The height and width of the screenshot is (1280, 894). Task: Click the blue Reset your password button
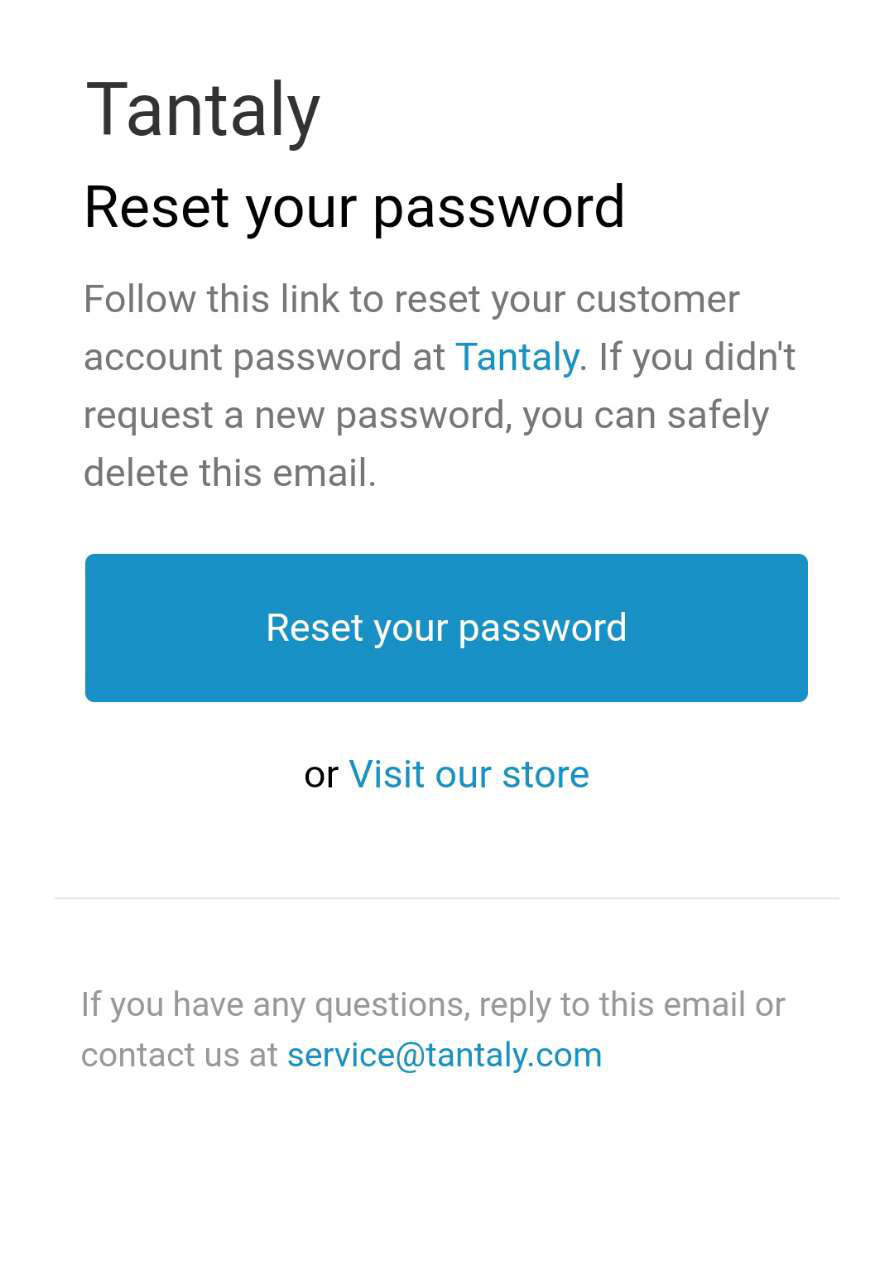(x=446, y=628)
